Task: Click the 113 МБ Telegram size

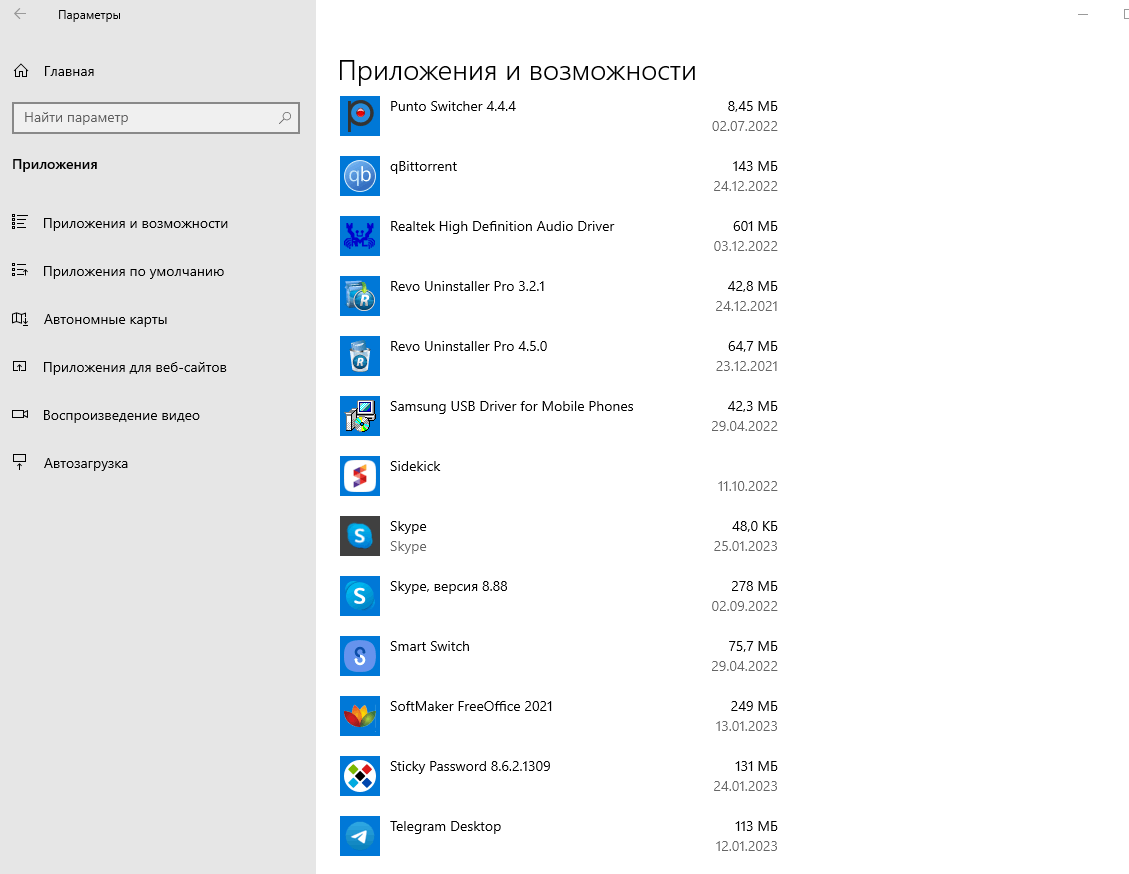Action: point(756,826)
